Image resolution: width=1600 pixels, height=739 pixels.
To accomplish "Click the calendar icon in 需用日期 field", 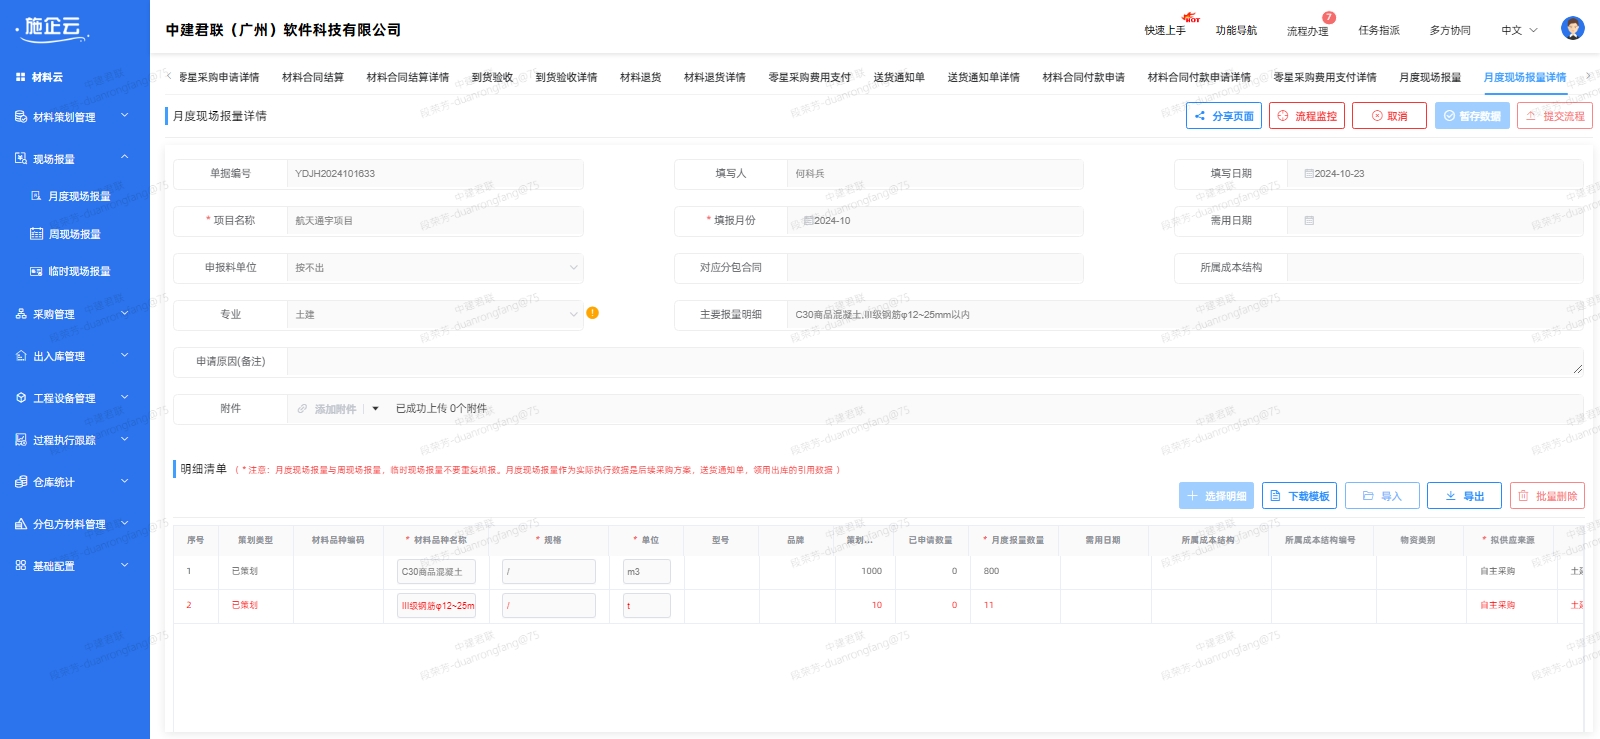I will (x=1309, y=221).
